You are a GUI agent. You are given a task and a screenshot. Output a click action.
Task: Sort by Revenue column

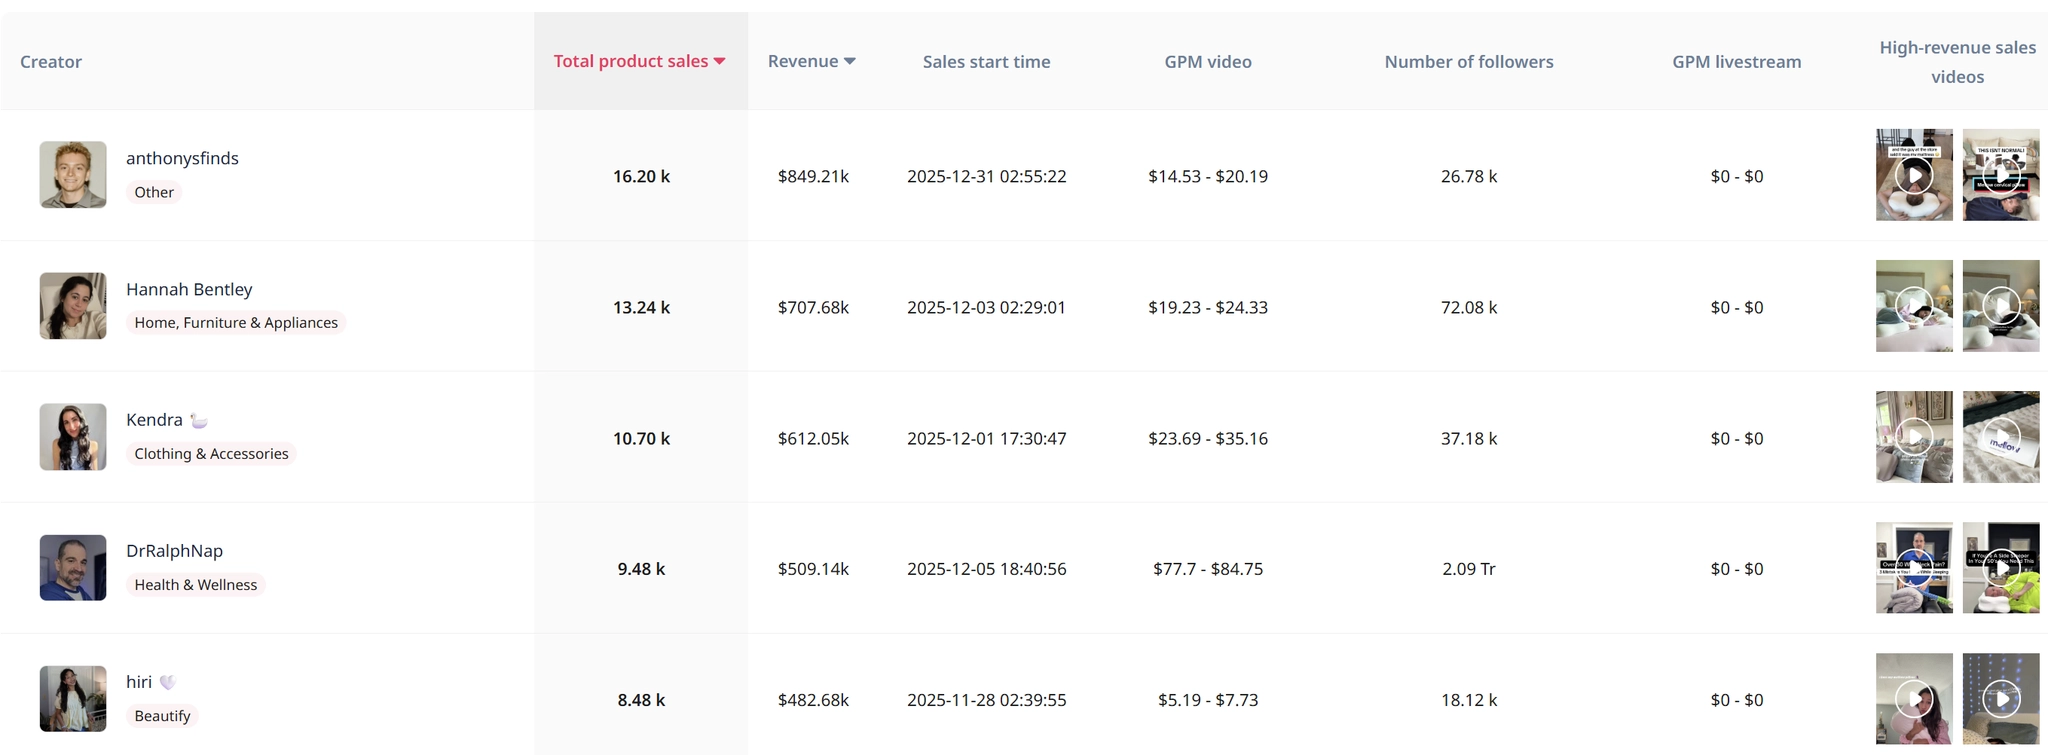point(811,61)
